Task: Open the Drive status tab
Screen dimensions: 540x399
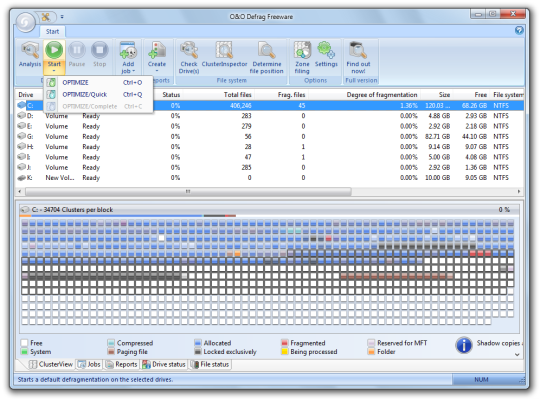Action: coord(164,364)
